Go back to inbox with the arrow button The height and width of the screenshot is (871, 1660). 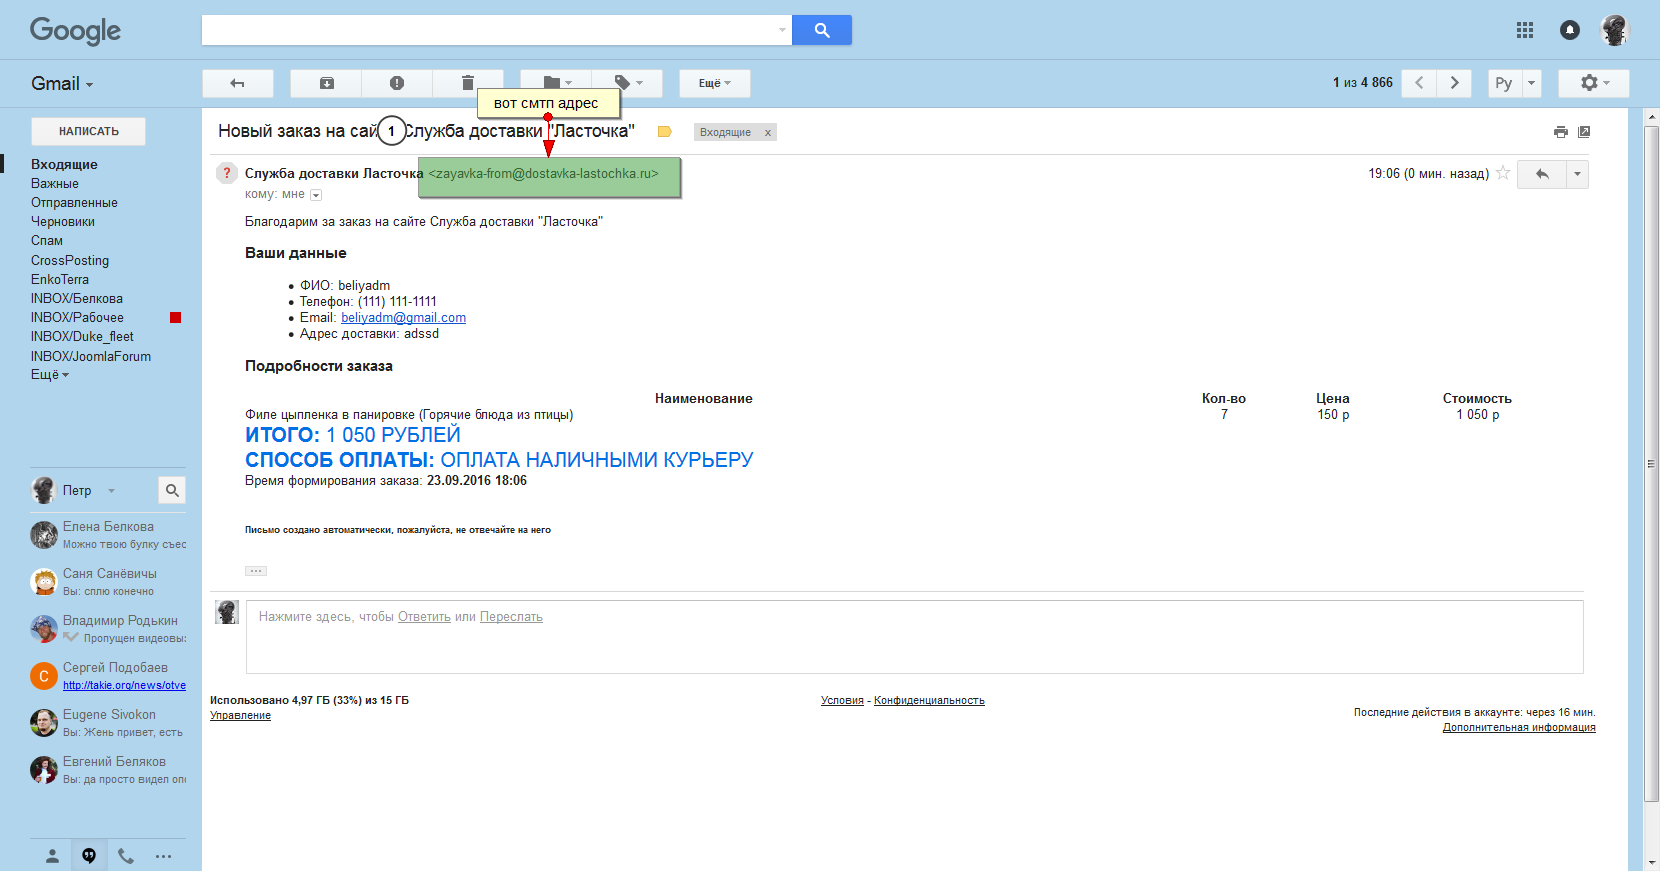click(x=238, y=83)
